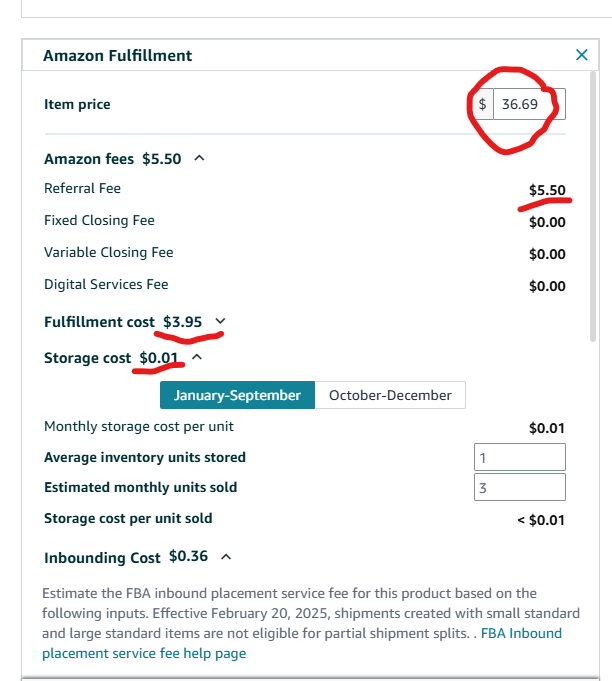612x681 pixels.
Task: Focus the Average inventory units stored field
Action: pyautogui.click(x=520, y=458)
